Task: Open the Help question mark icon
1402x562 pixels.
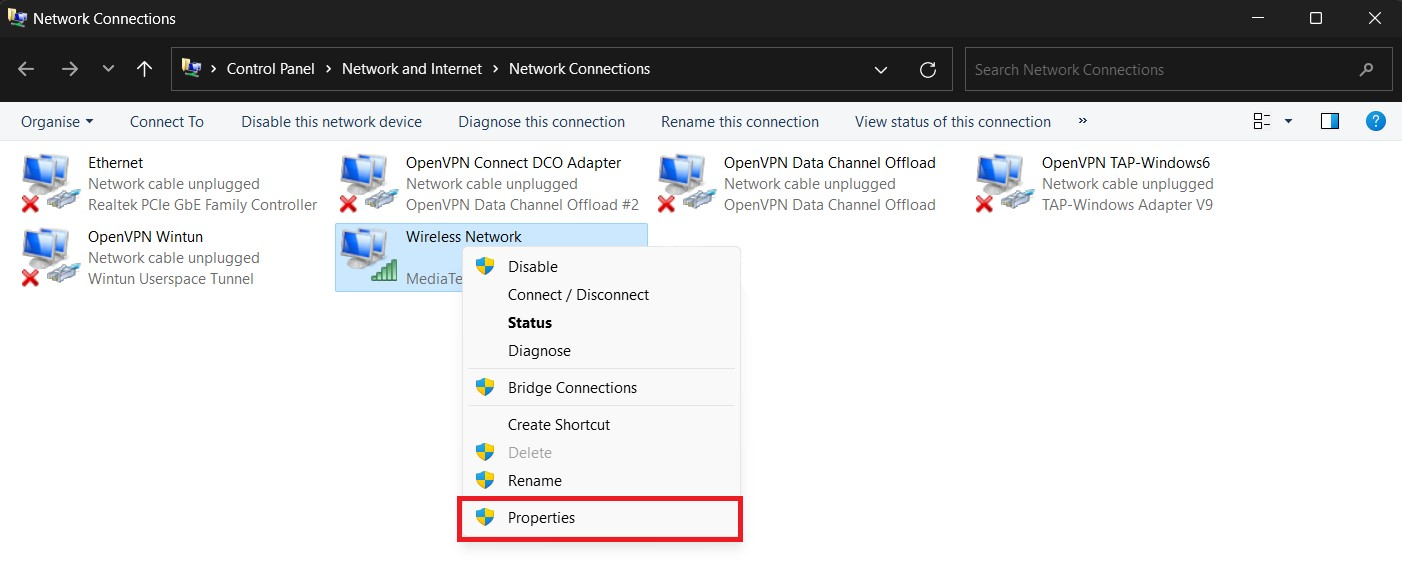Action: [x=1376, y=121]
